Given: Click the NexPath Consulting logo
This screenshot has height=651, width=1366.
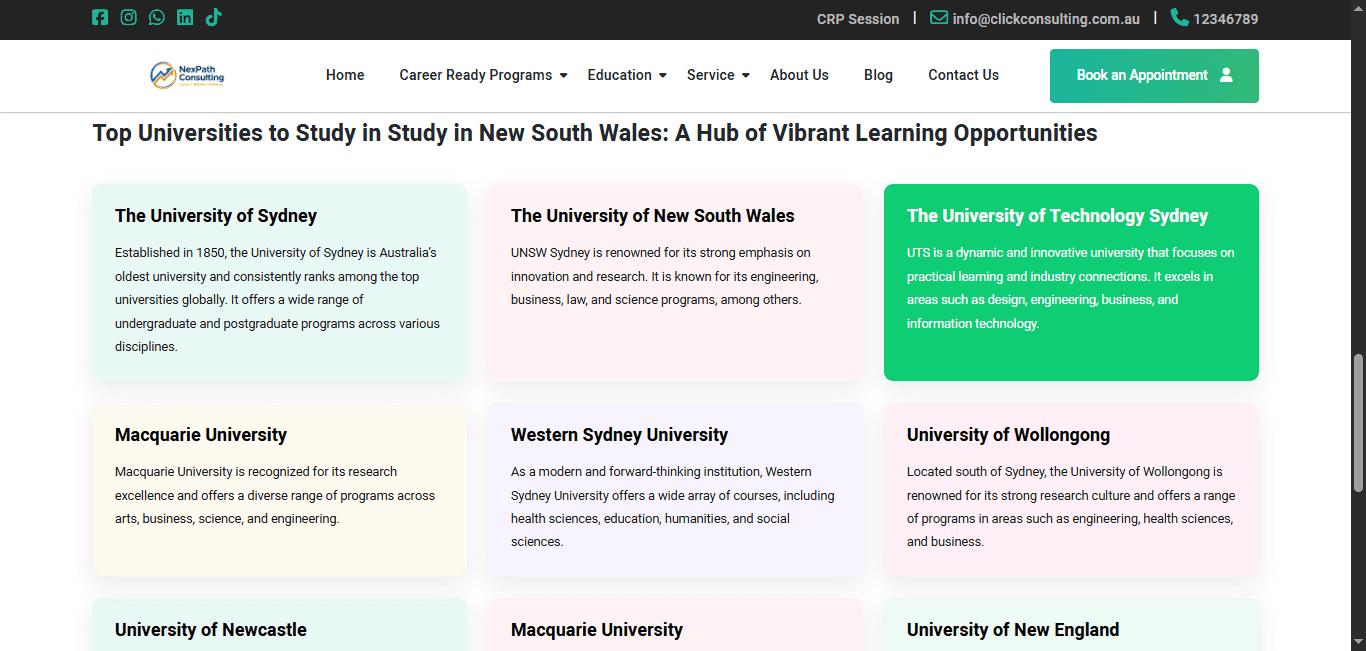Looking at the screenshot, I should tap(187, 75).
